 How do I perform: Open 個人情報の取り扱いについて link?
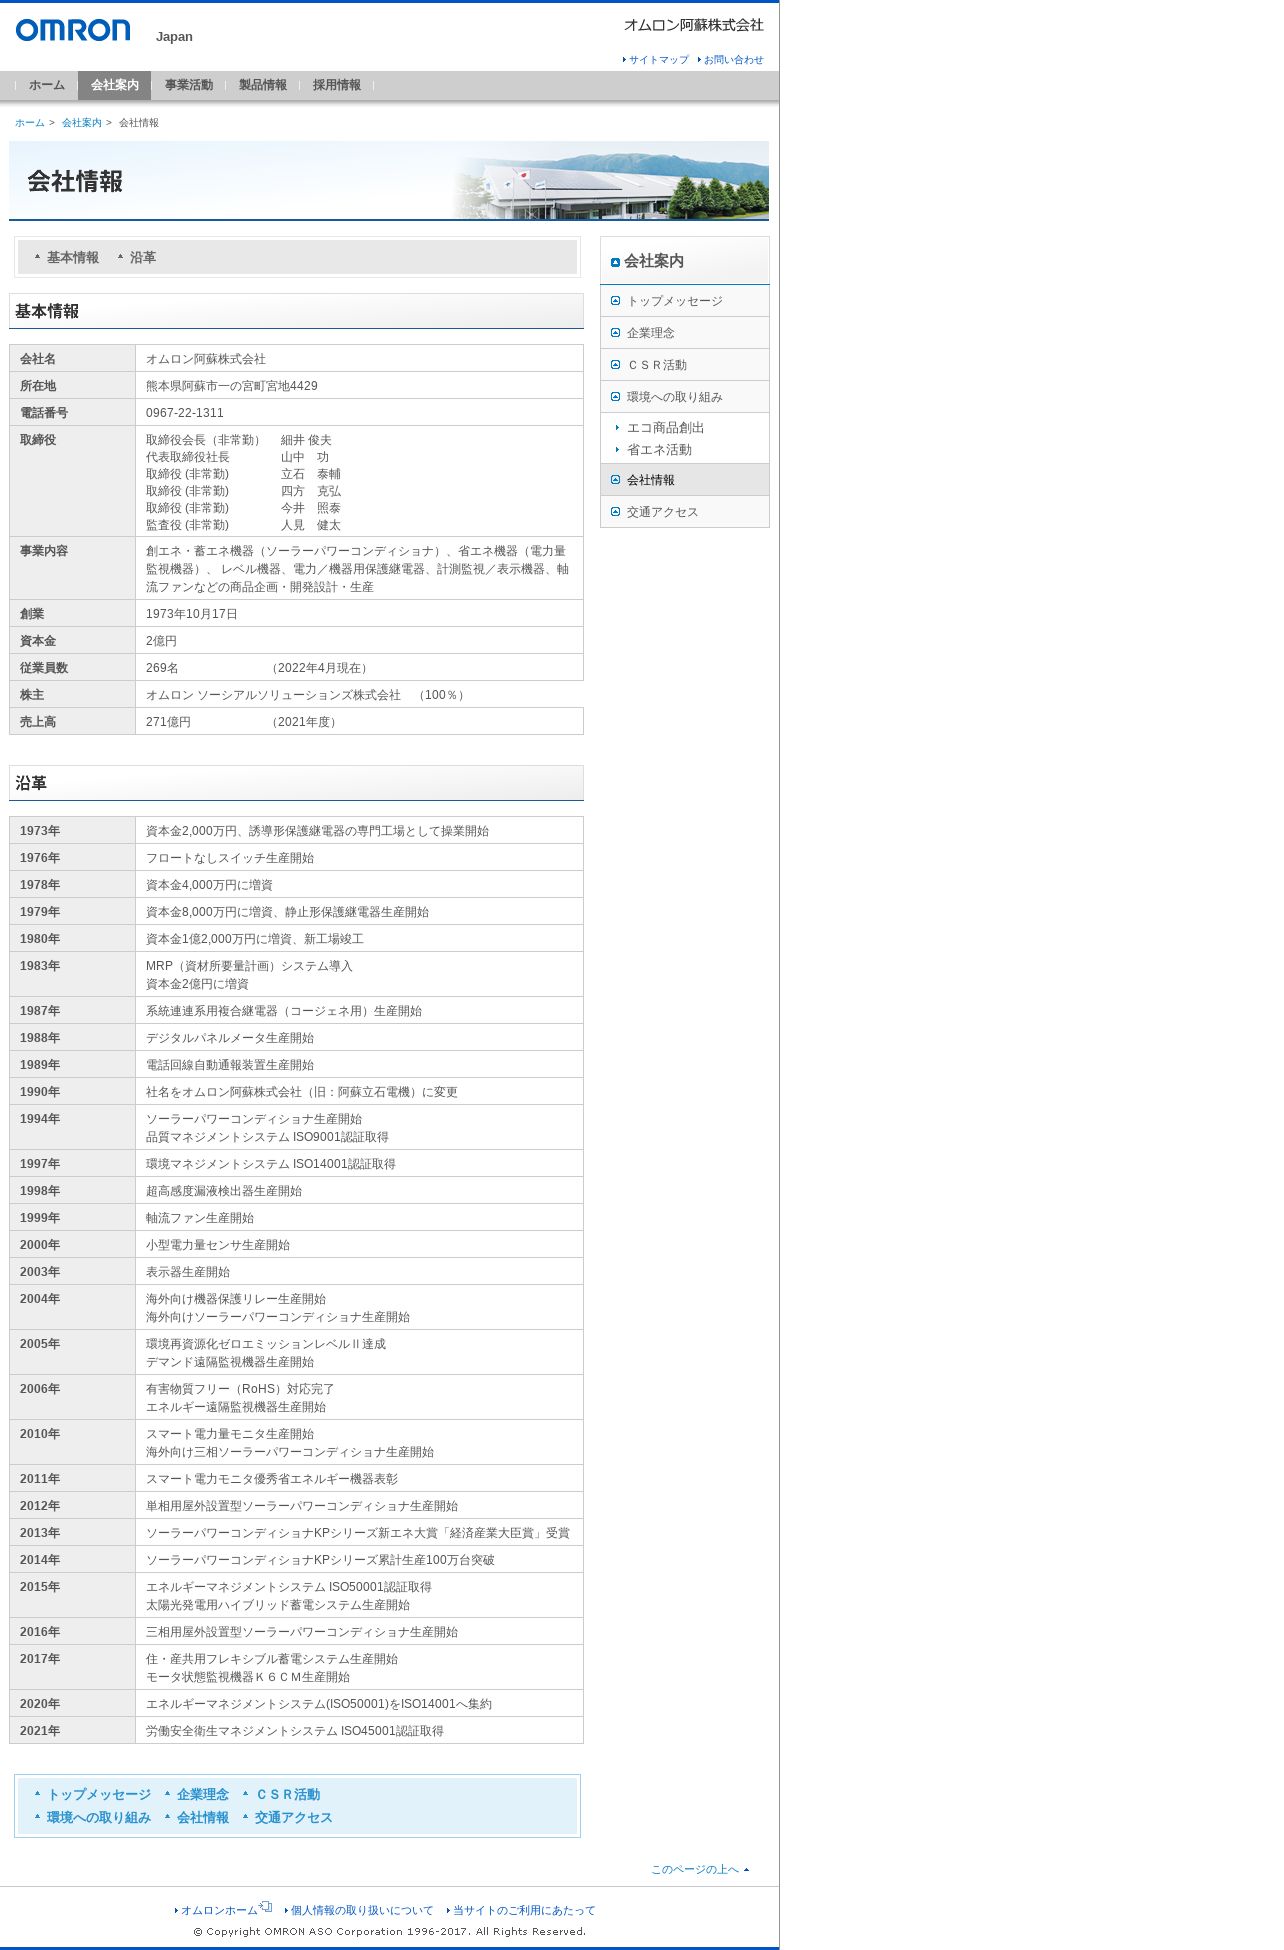pos(362,1910)
